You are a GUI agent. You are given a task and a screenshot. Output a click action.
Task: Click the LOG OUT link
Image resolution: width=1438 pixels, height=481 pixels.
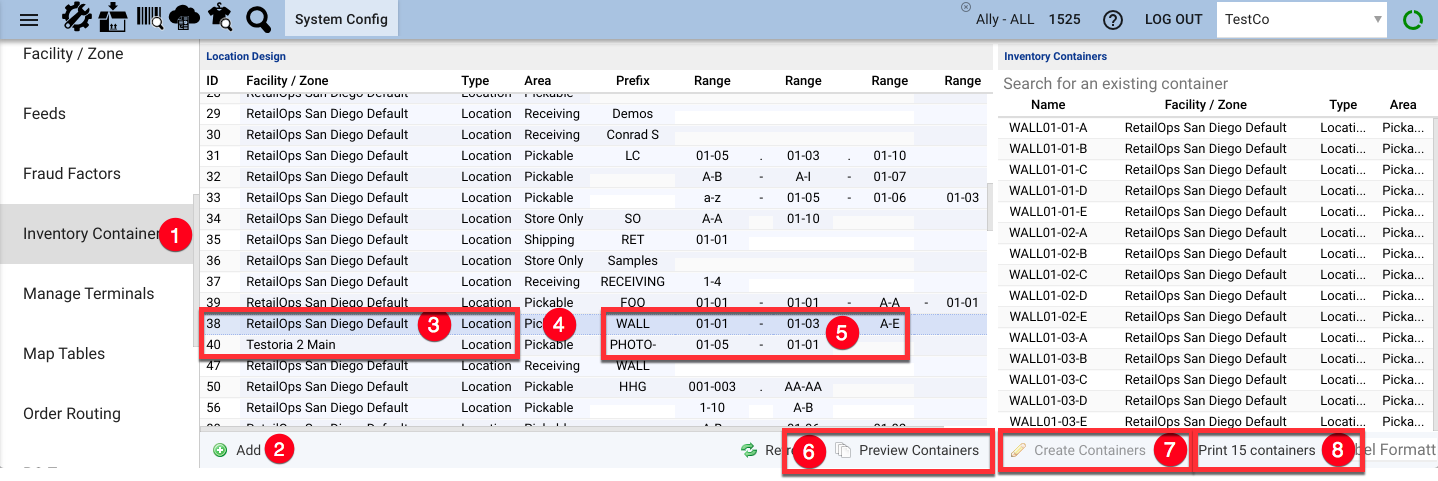[x=1173, y=20]
